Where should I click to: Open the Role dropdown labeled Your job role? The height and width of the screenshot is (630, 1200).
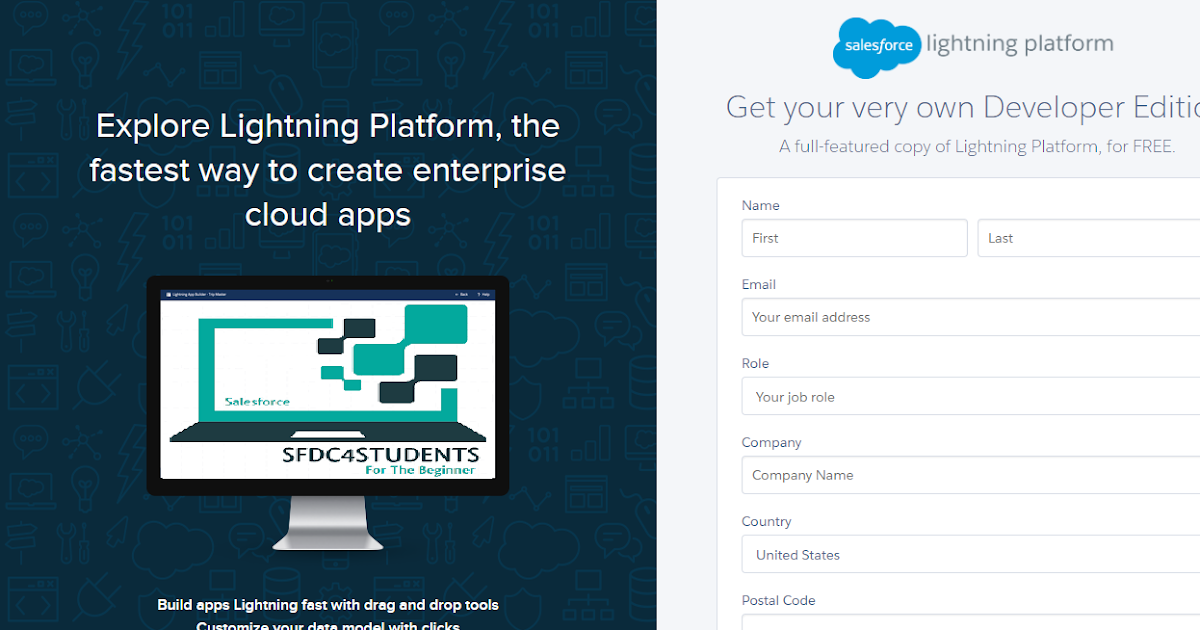tap(970, 396)
